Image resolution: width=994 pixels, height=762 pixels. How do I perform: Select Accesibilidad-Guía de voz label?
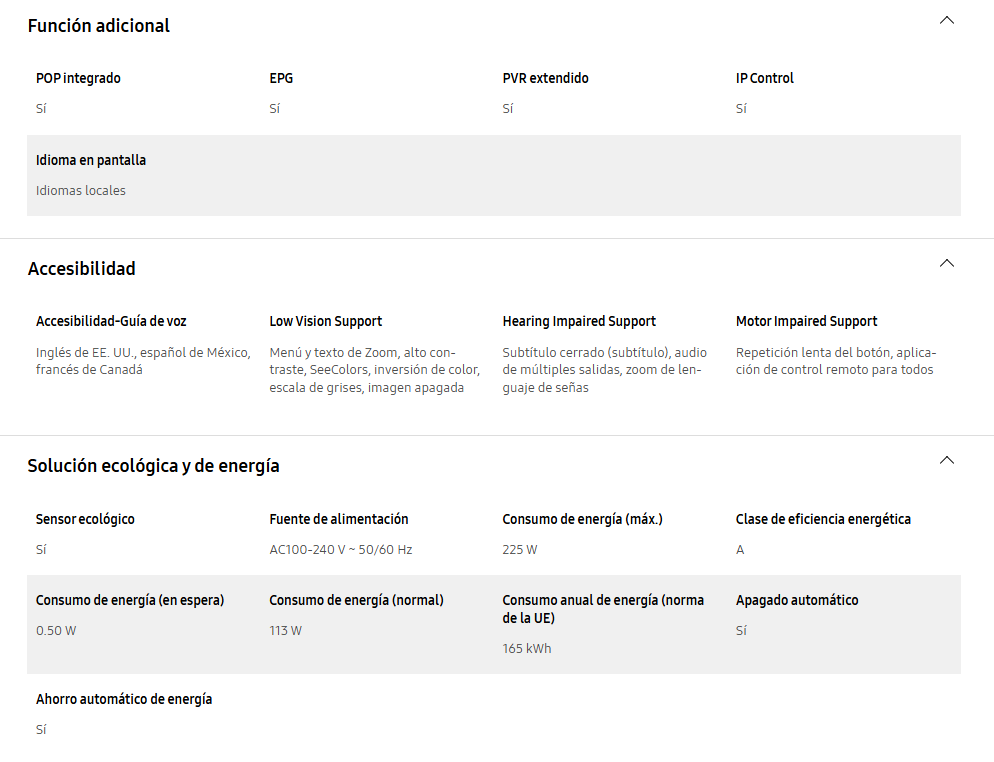pyautogui.click(x=111, y=321)
